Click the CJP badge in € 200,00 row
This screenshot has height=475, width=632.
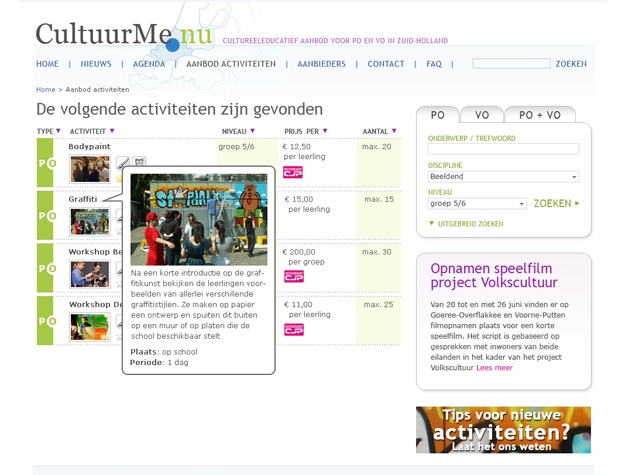coord(294,277)
